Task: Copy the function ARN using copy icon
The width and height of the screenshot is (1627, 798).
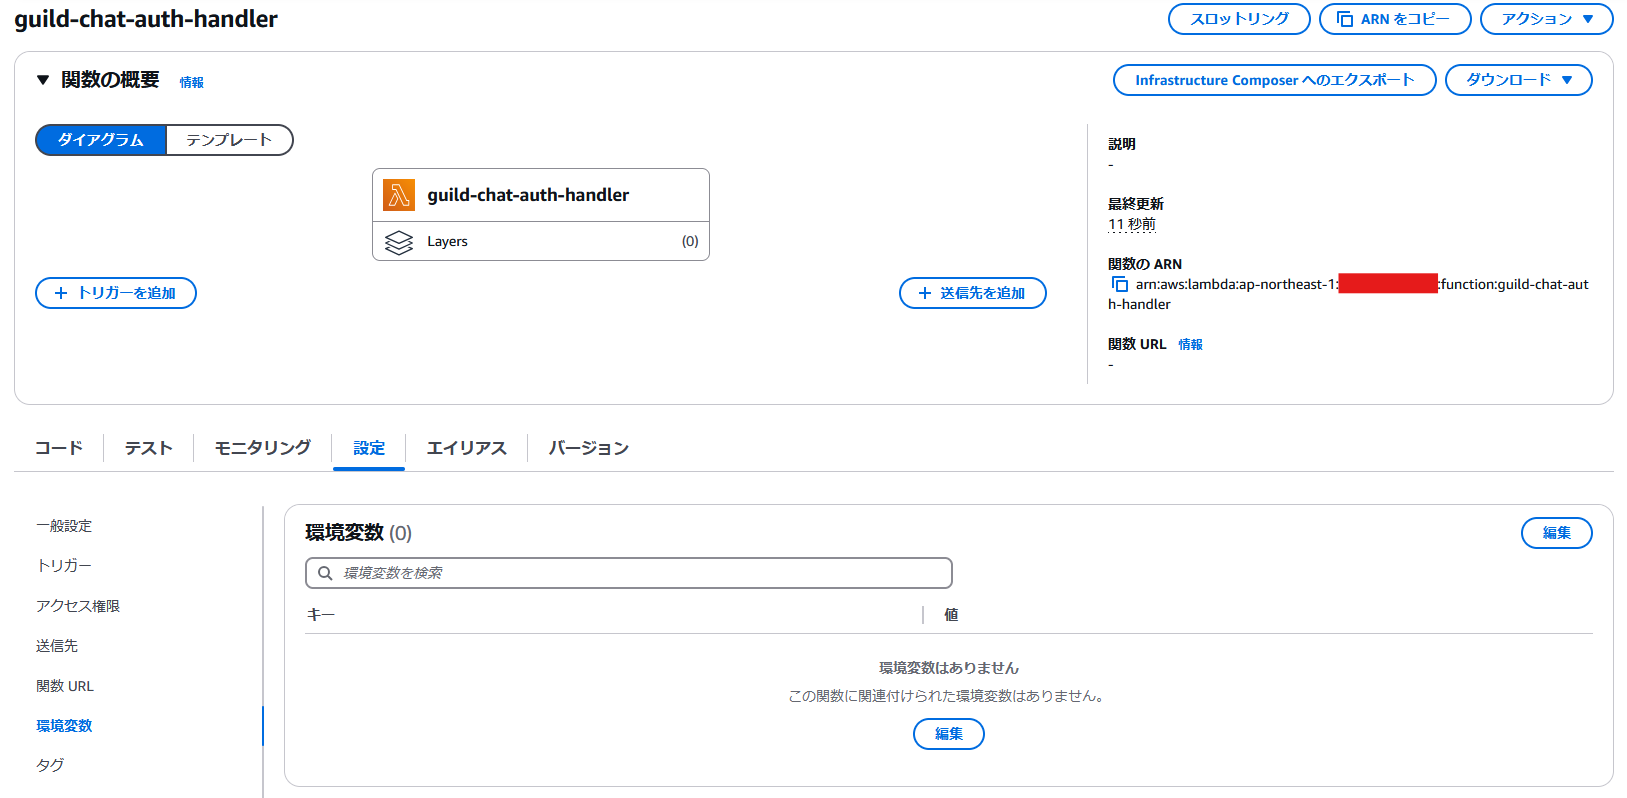Action: (1120, 284)
